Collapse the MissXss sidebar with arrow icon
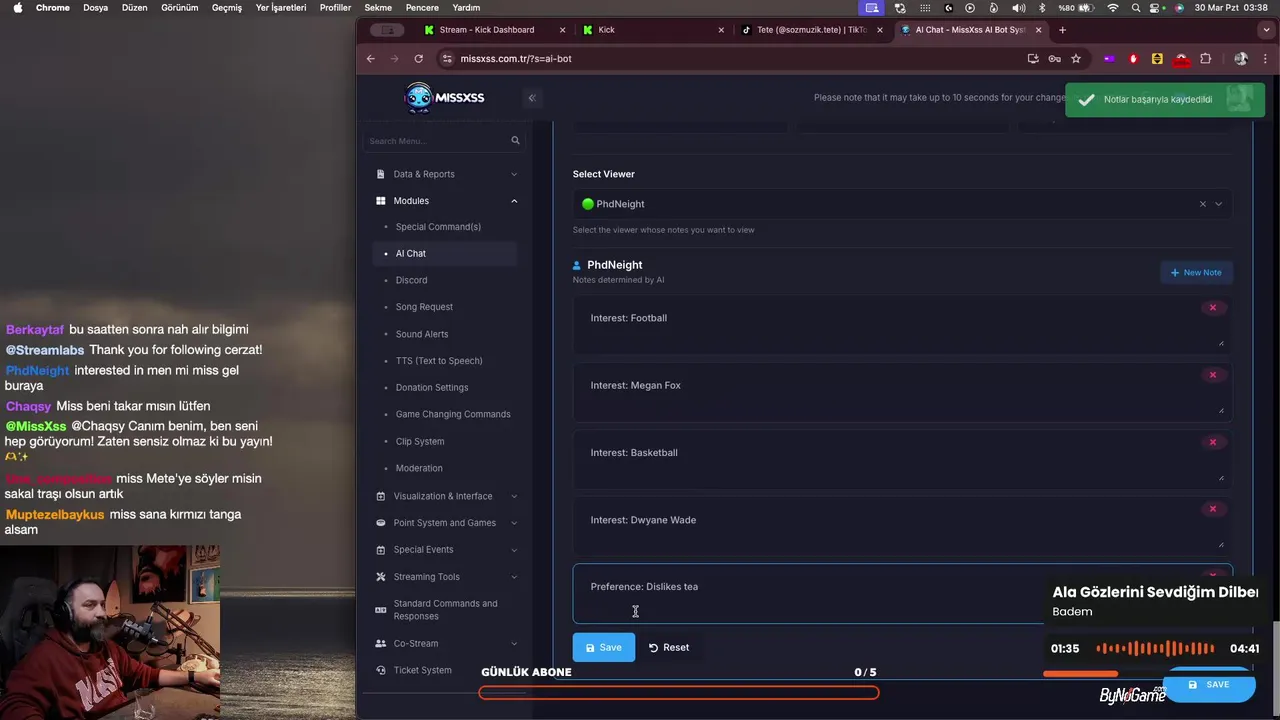Screen dimensions: 1280x720 [x=532, y=97]
